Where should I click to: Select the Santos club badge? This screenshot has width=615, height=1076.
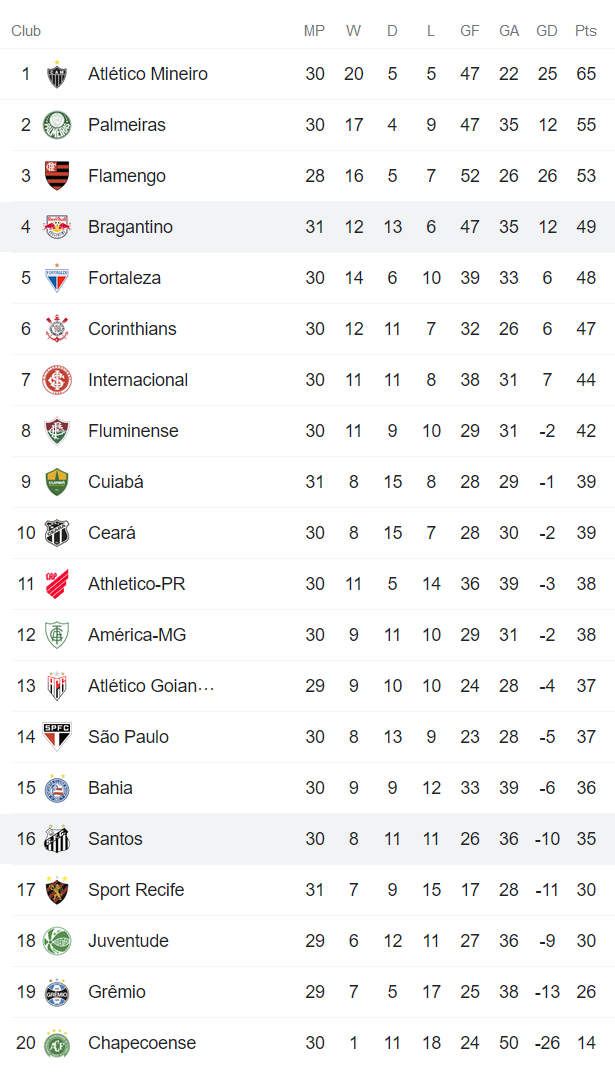click(57, 839)
